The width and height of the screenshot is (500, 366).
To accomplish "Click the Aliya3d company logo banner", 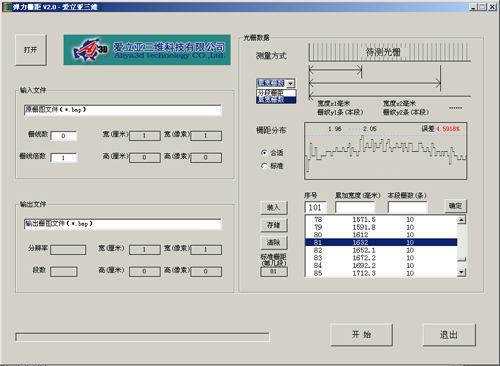I will pos(147,50).
